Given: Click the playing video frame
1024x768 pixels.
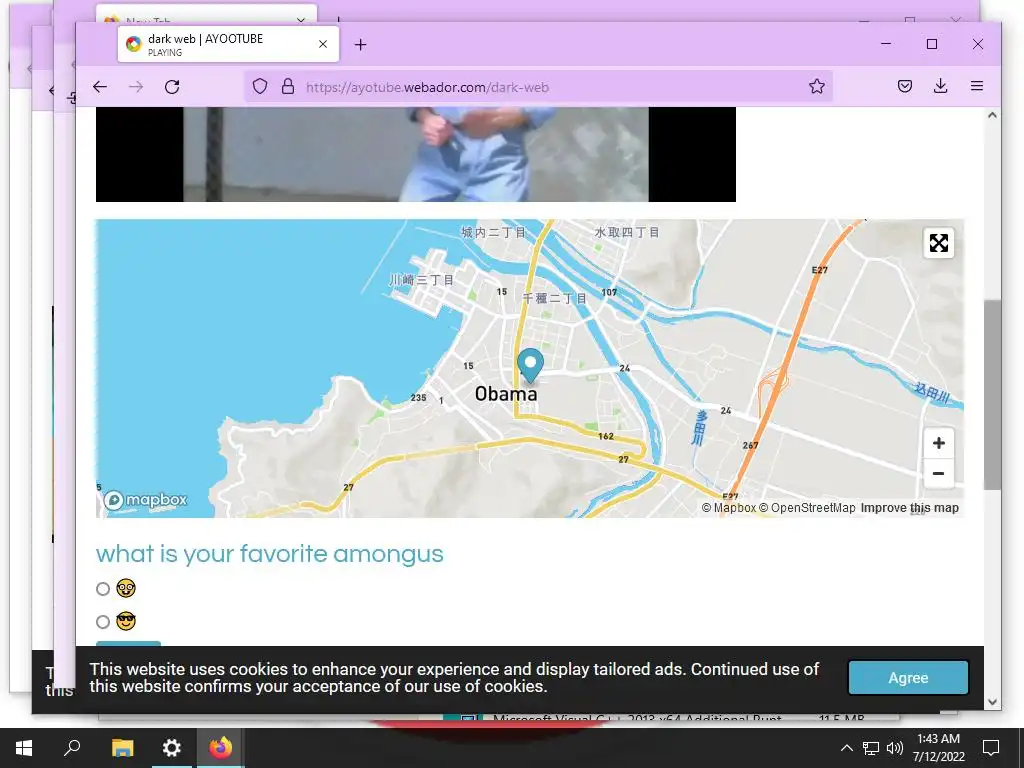Looking at the screenshot, I should point(415,154).
